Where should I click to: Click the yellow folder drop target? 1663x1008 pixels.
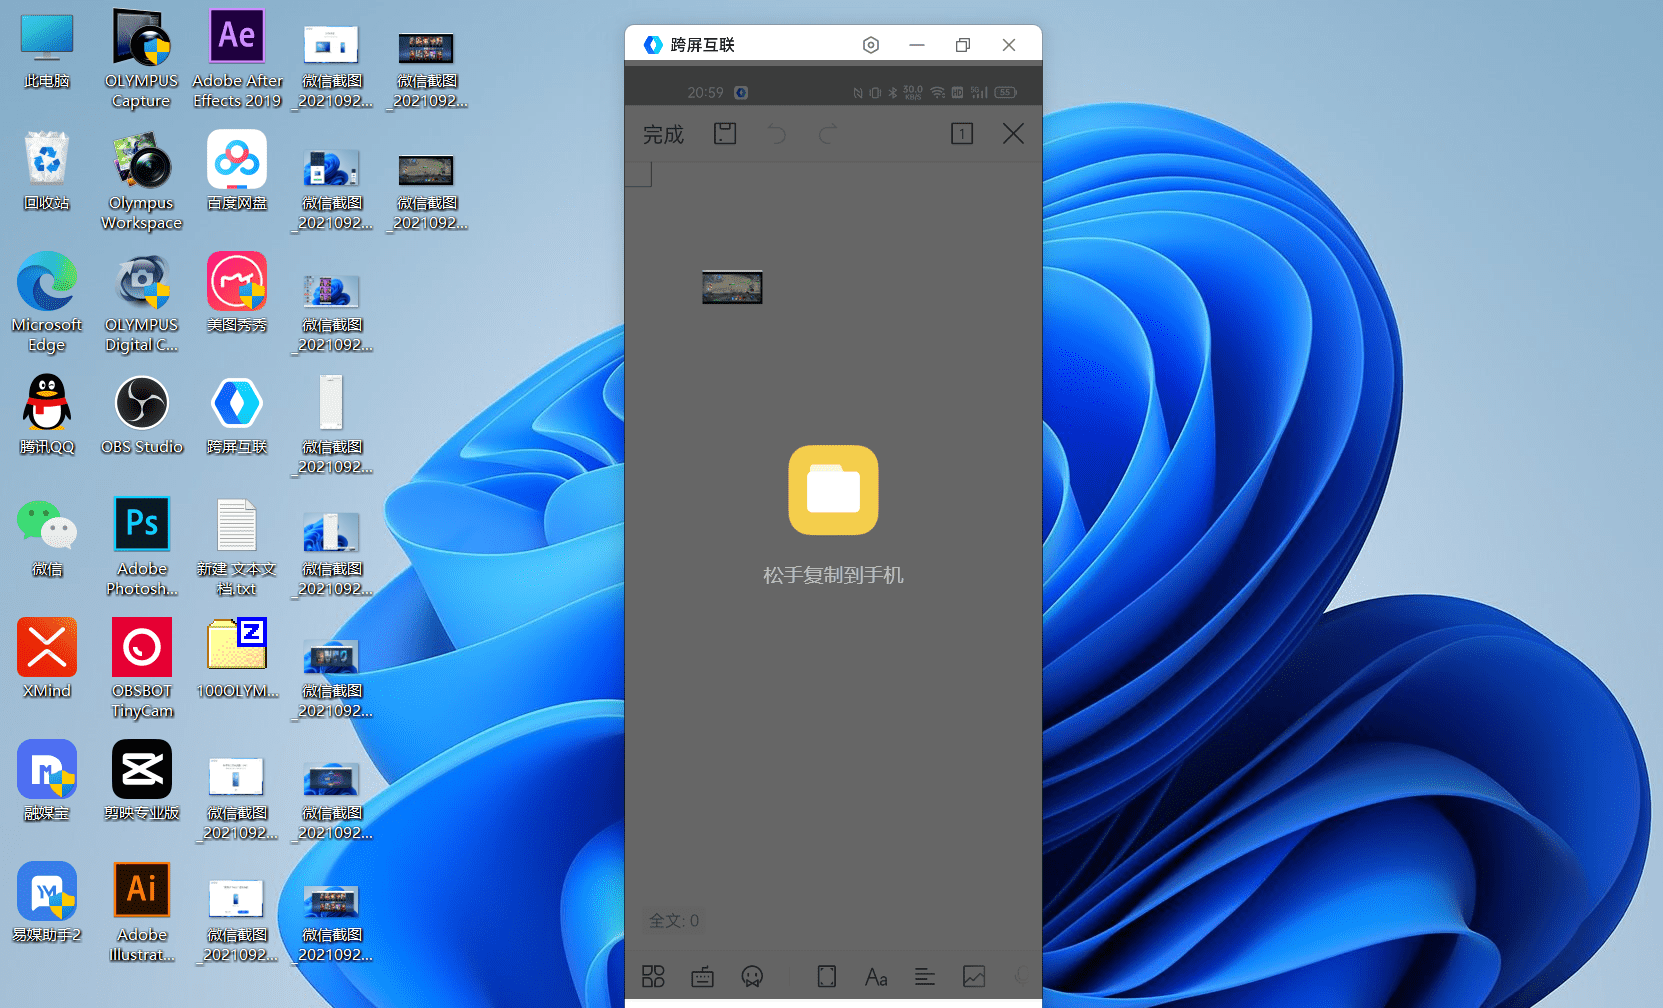833,490
